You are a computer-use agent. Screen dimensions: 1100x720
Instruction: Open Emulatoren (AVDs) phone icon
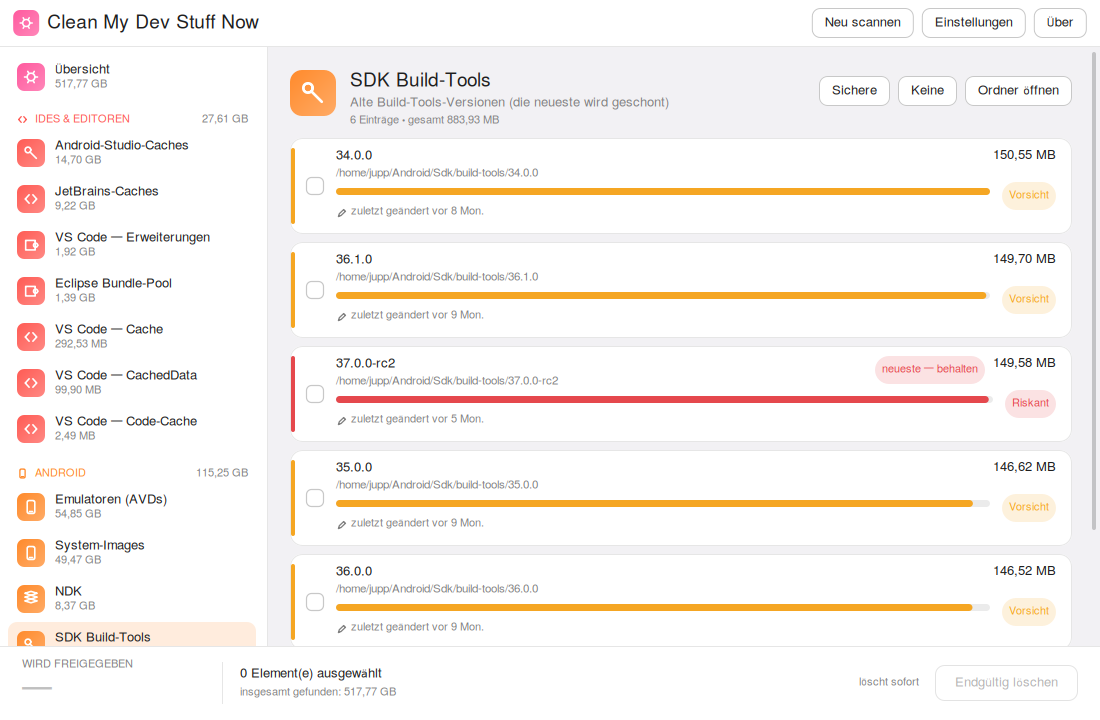click(31, 507)
